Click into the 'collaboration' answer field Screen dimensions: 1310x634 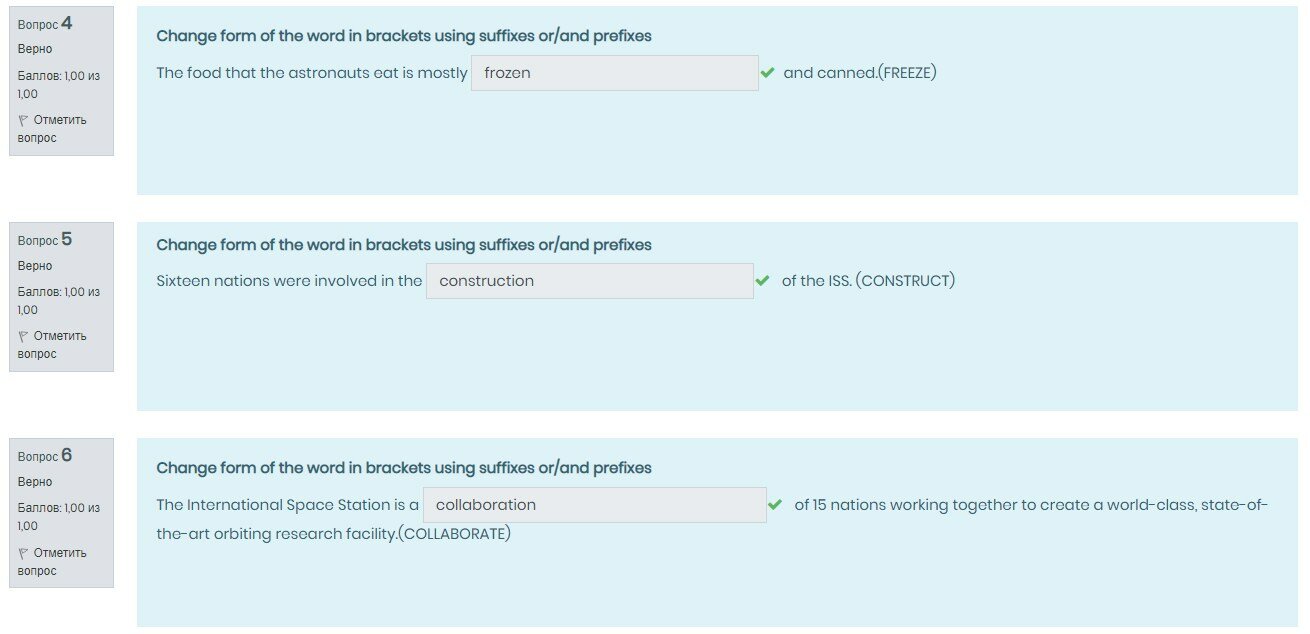point(594,505)
